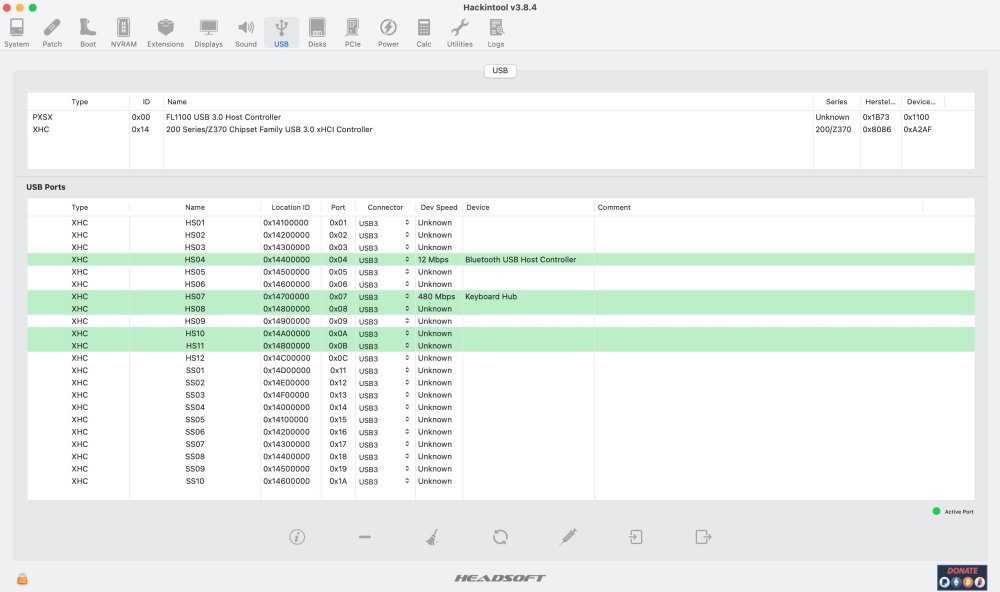Image resolution: width=1000 pixels, height=592 pixels.
Task: Open the Sound toolbar section
Action: [246, 33]
